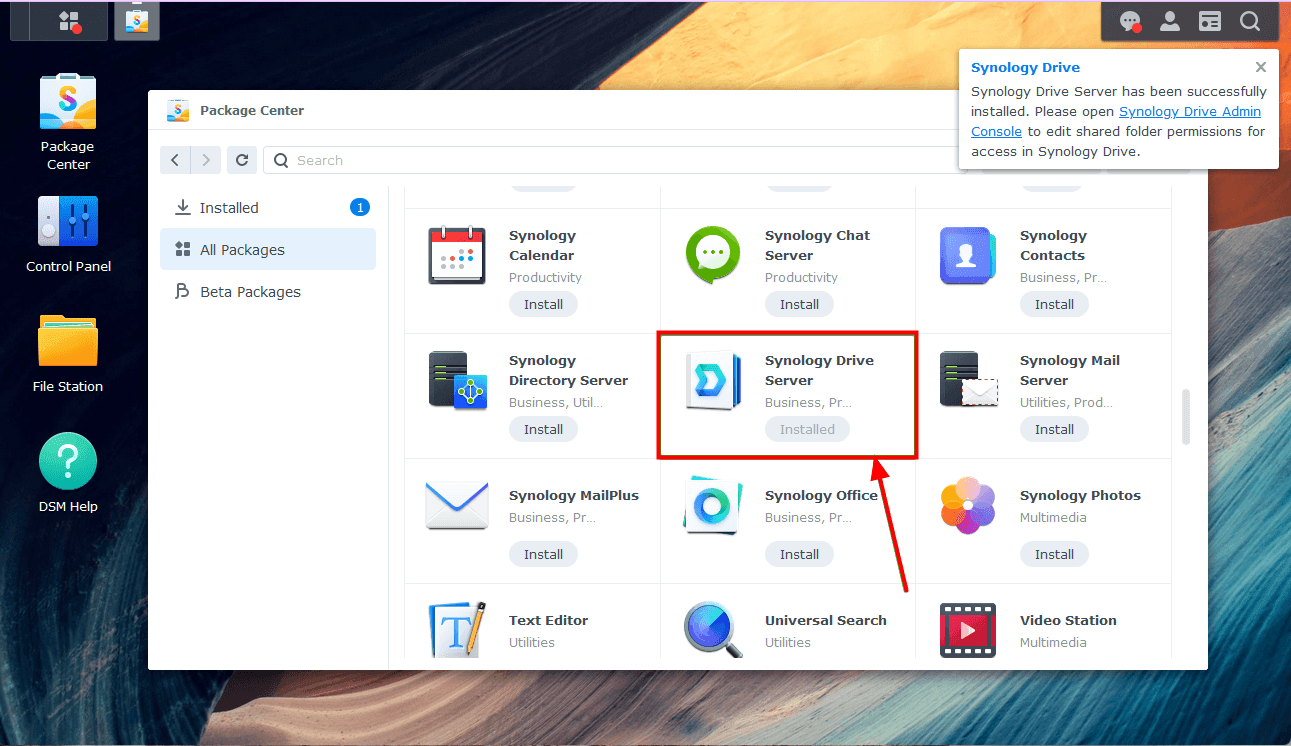Click the Universal Search package icon
Viewport: 1291px width, 746px height.
[x=713, y=629]
